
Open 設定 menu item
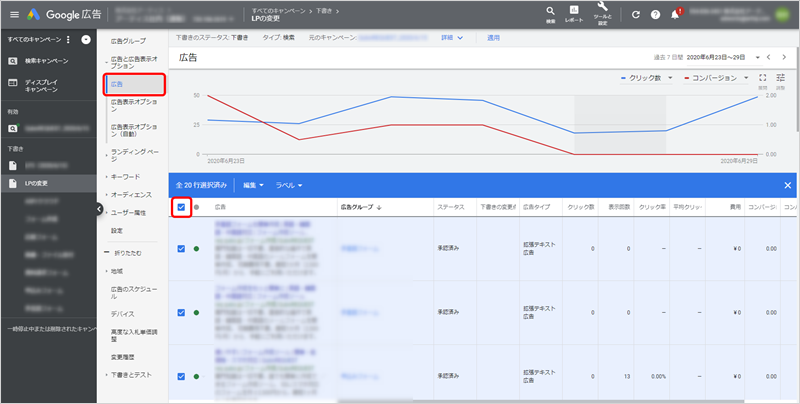pyautogui.click(x=117, y=231)
